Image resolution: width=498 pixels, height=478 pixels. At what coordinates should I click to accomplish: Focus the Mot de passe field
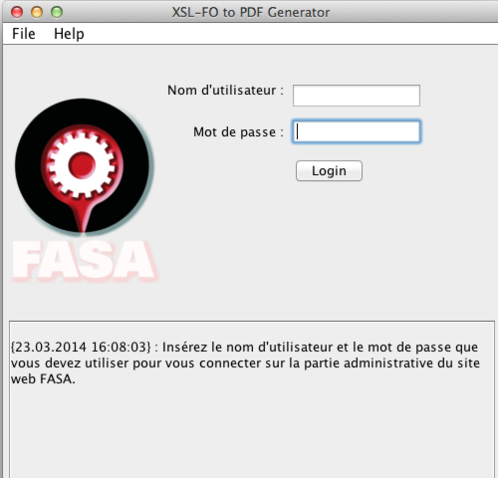pyautogui.click(x=356, y=132)
